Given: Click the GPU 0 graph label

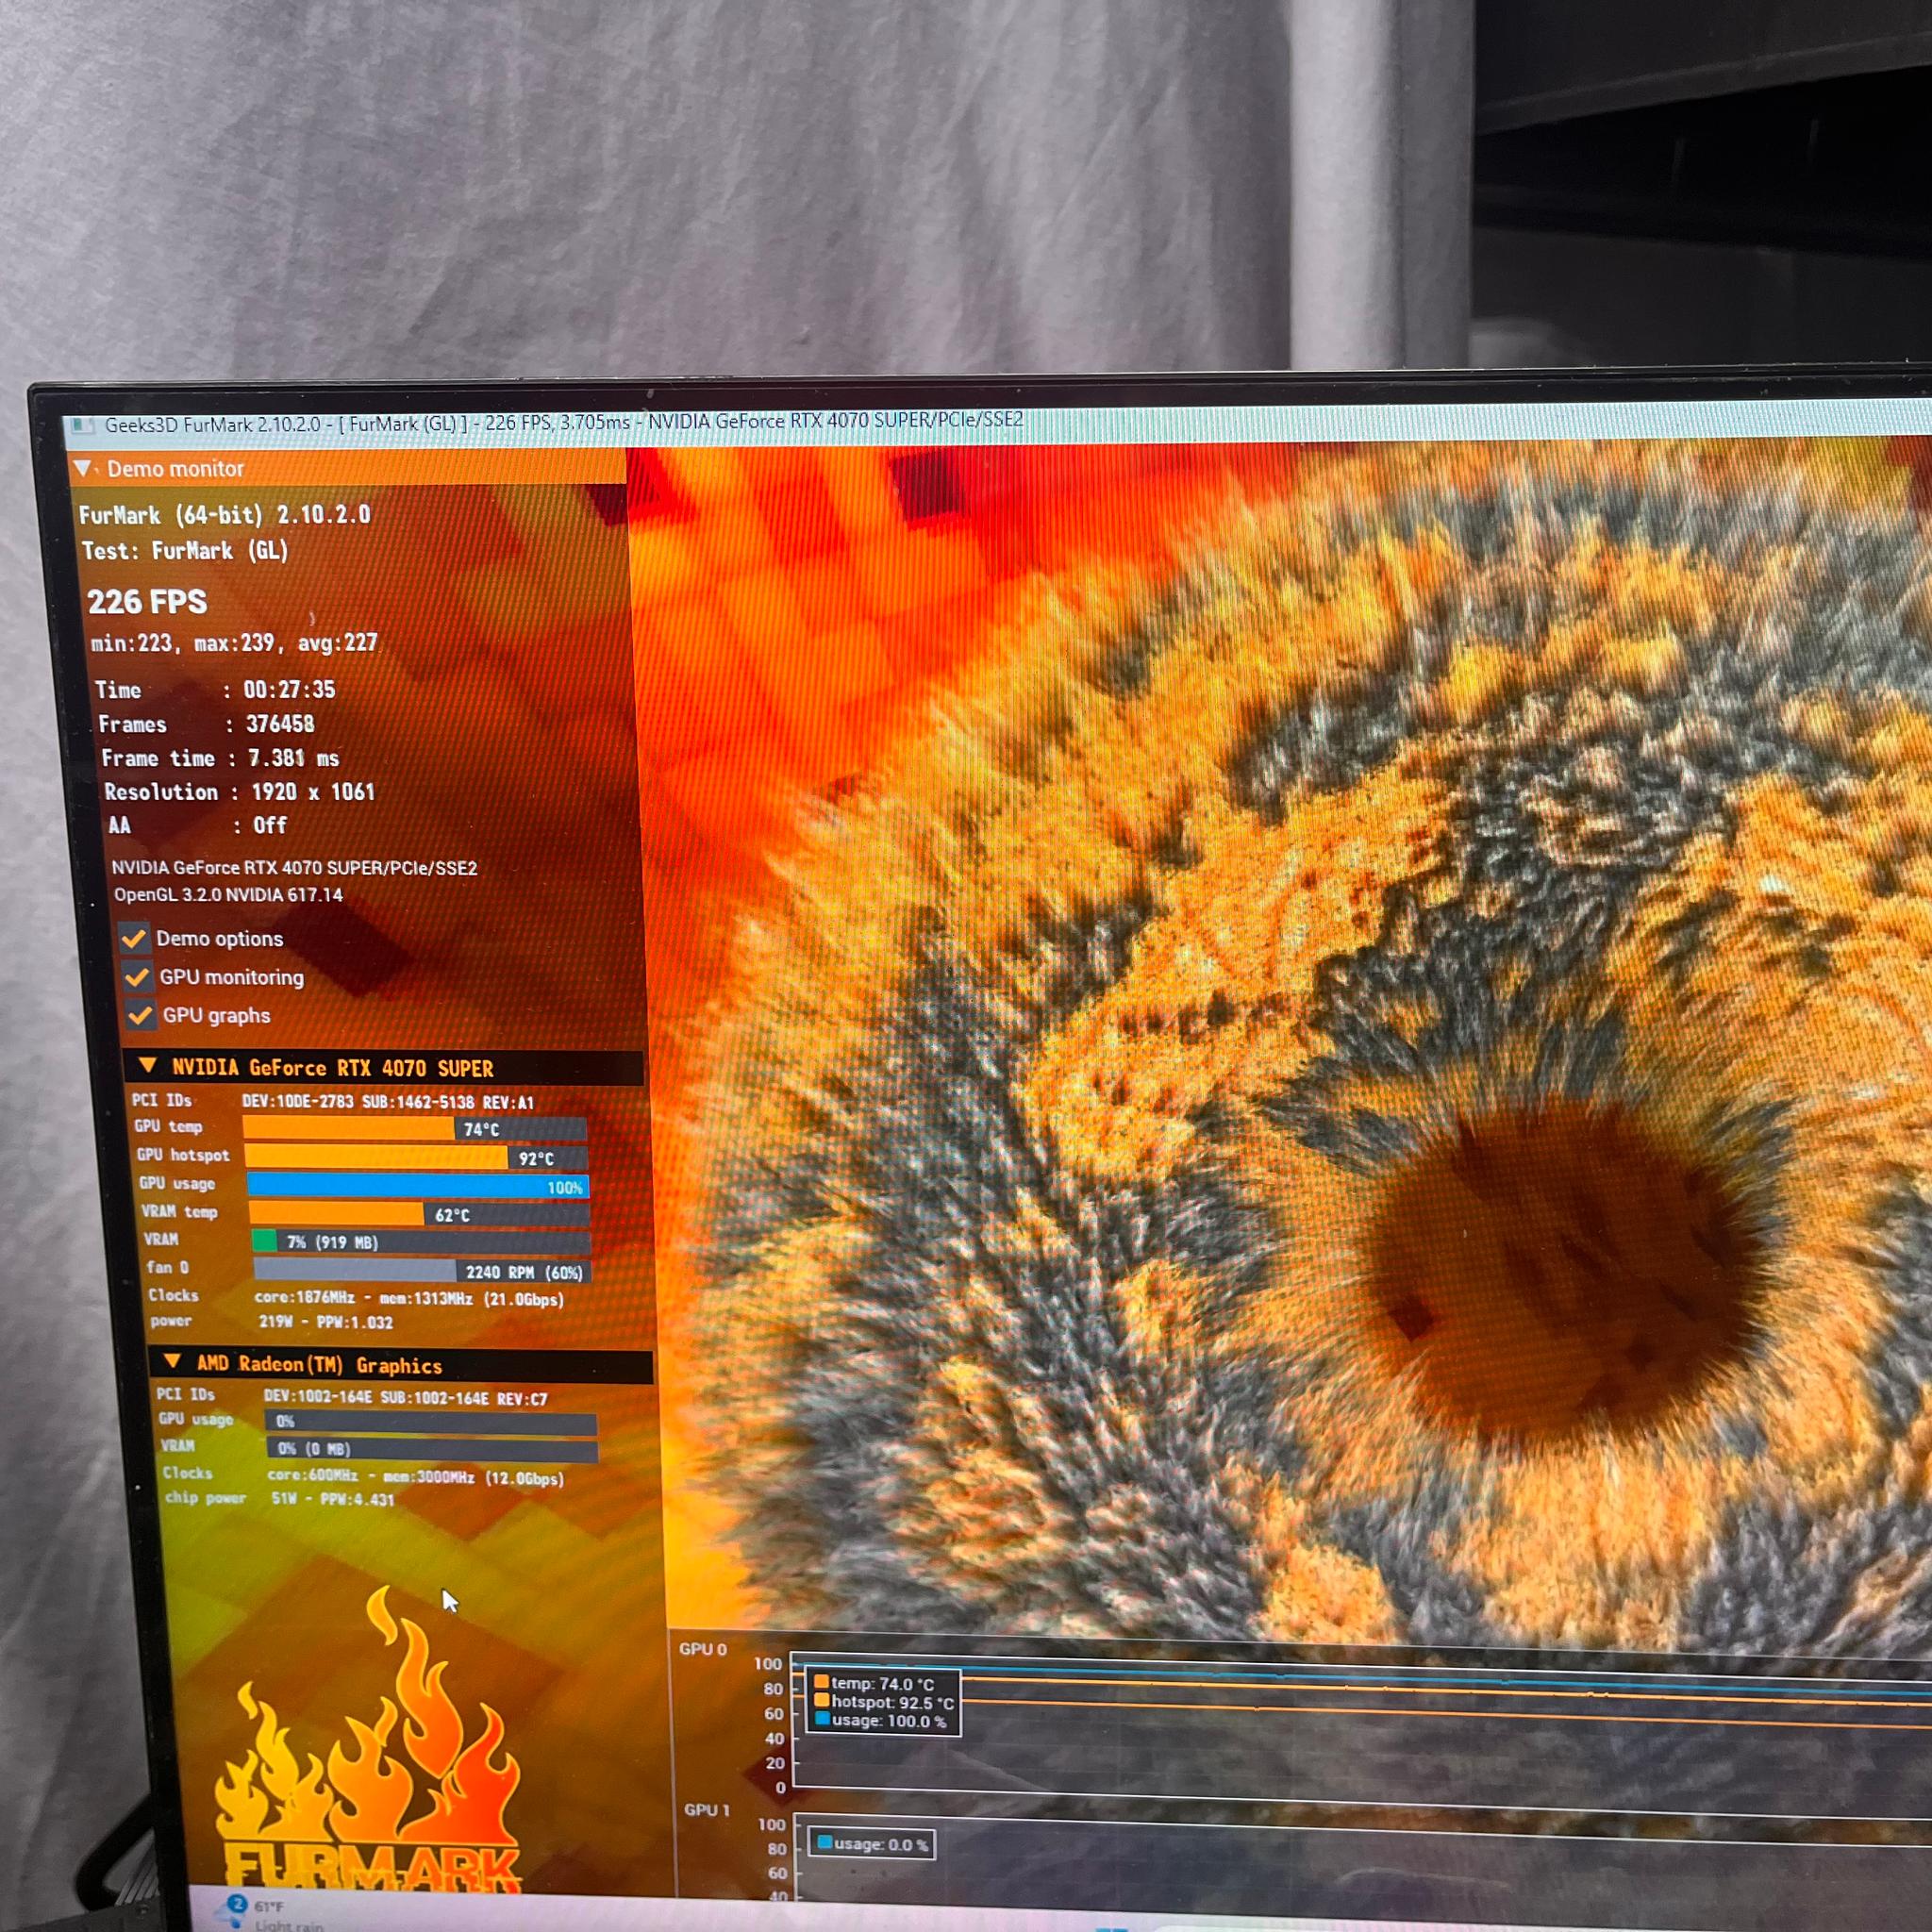Looking at the screenshot, I should (703, 1649).
